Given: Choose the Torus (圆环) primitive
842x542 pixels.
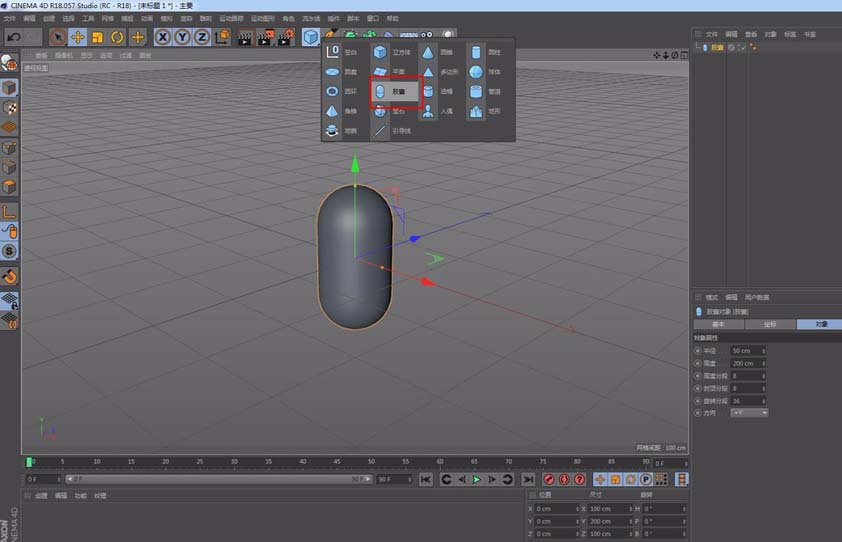Looking at the screenshot, I should coord(340,91).
